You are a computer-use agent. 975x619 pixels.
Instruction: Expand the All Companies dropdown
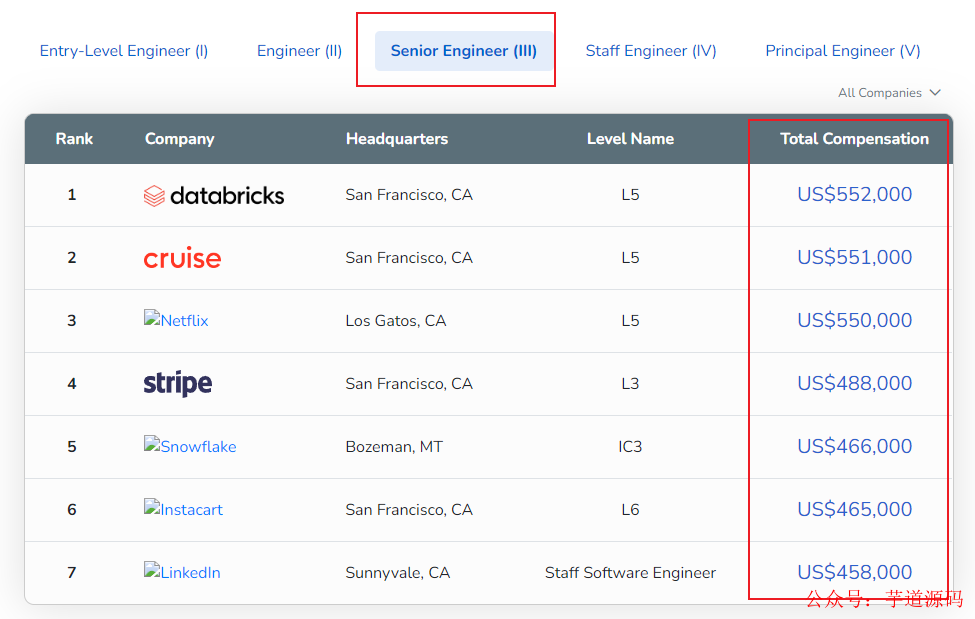click(x=889, y=93)
